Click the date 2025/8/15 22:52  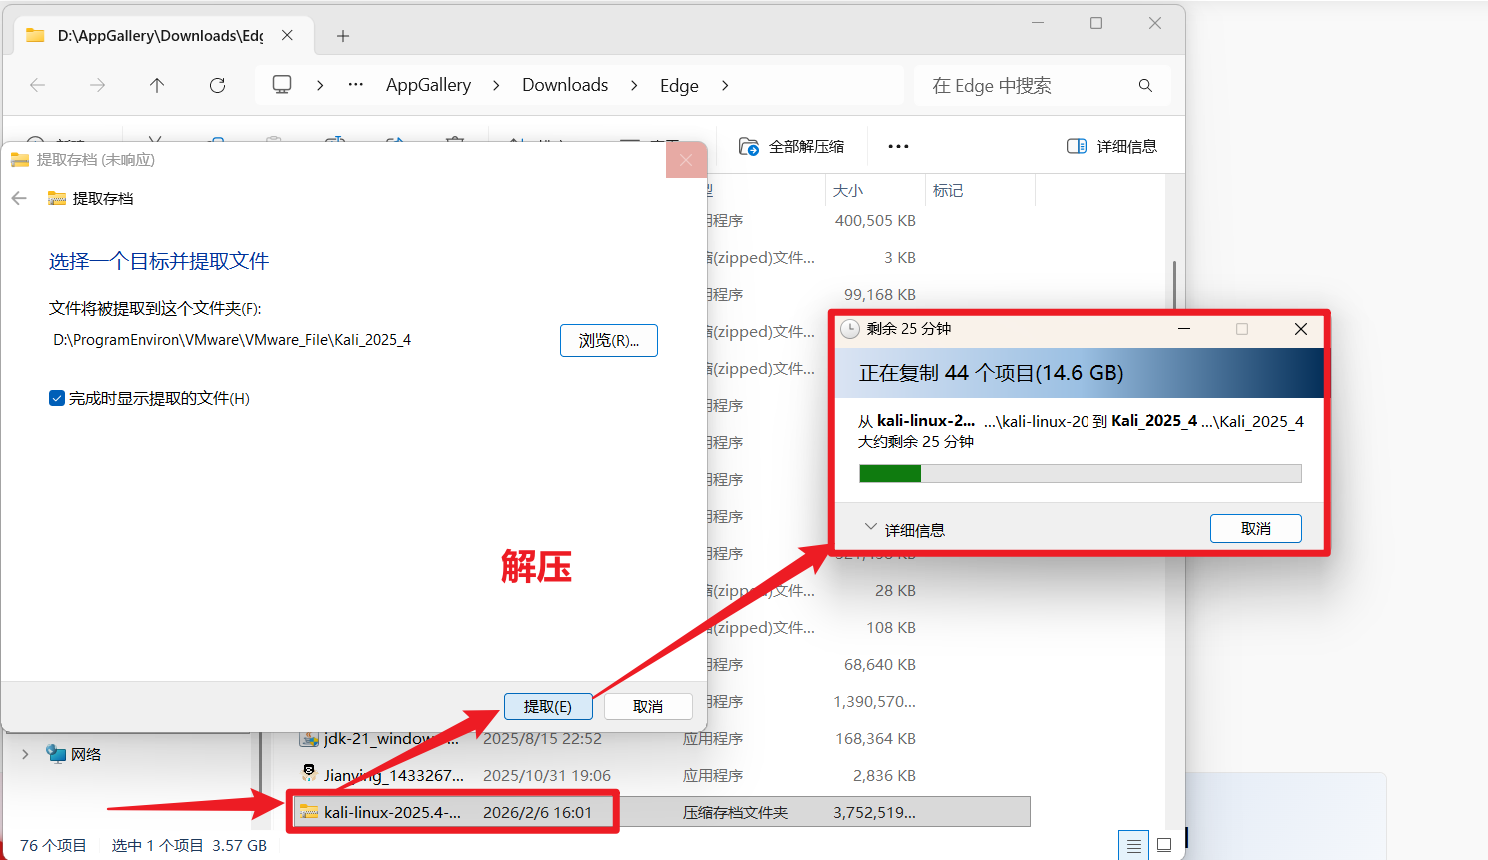[543, 738]
